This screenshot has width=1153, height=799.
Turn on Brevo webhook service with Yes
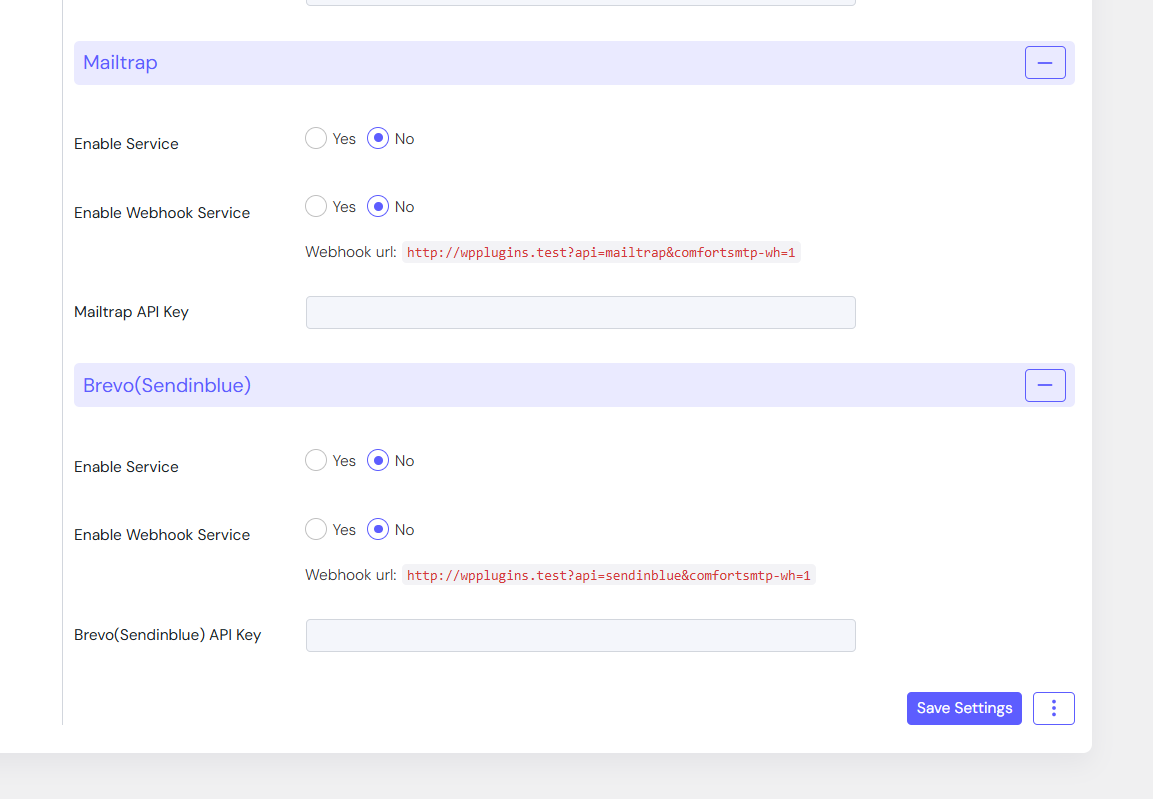316,529
